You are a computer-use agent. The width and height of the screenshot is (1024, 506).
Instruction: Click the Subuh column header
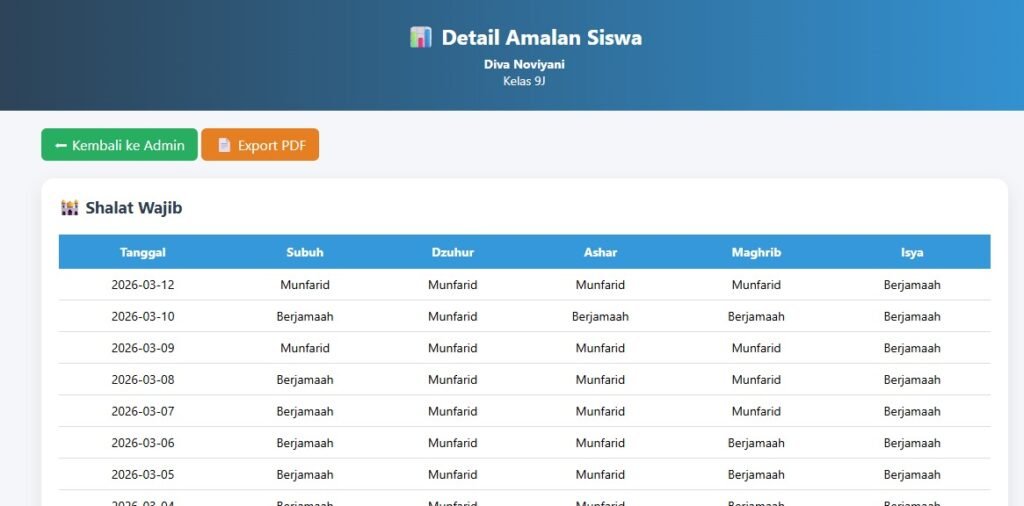coord(305,252)
